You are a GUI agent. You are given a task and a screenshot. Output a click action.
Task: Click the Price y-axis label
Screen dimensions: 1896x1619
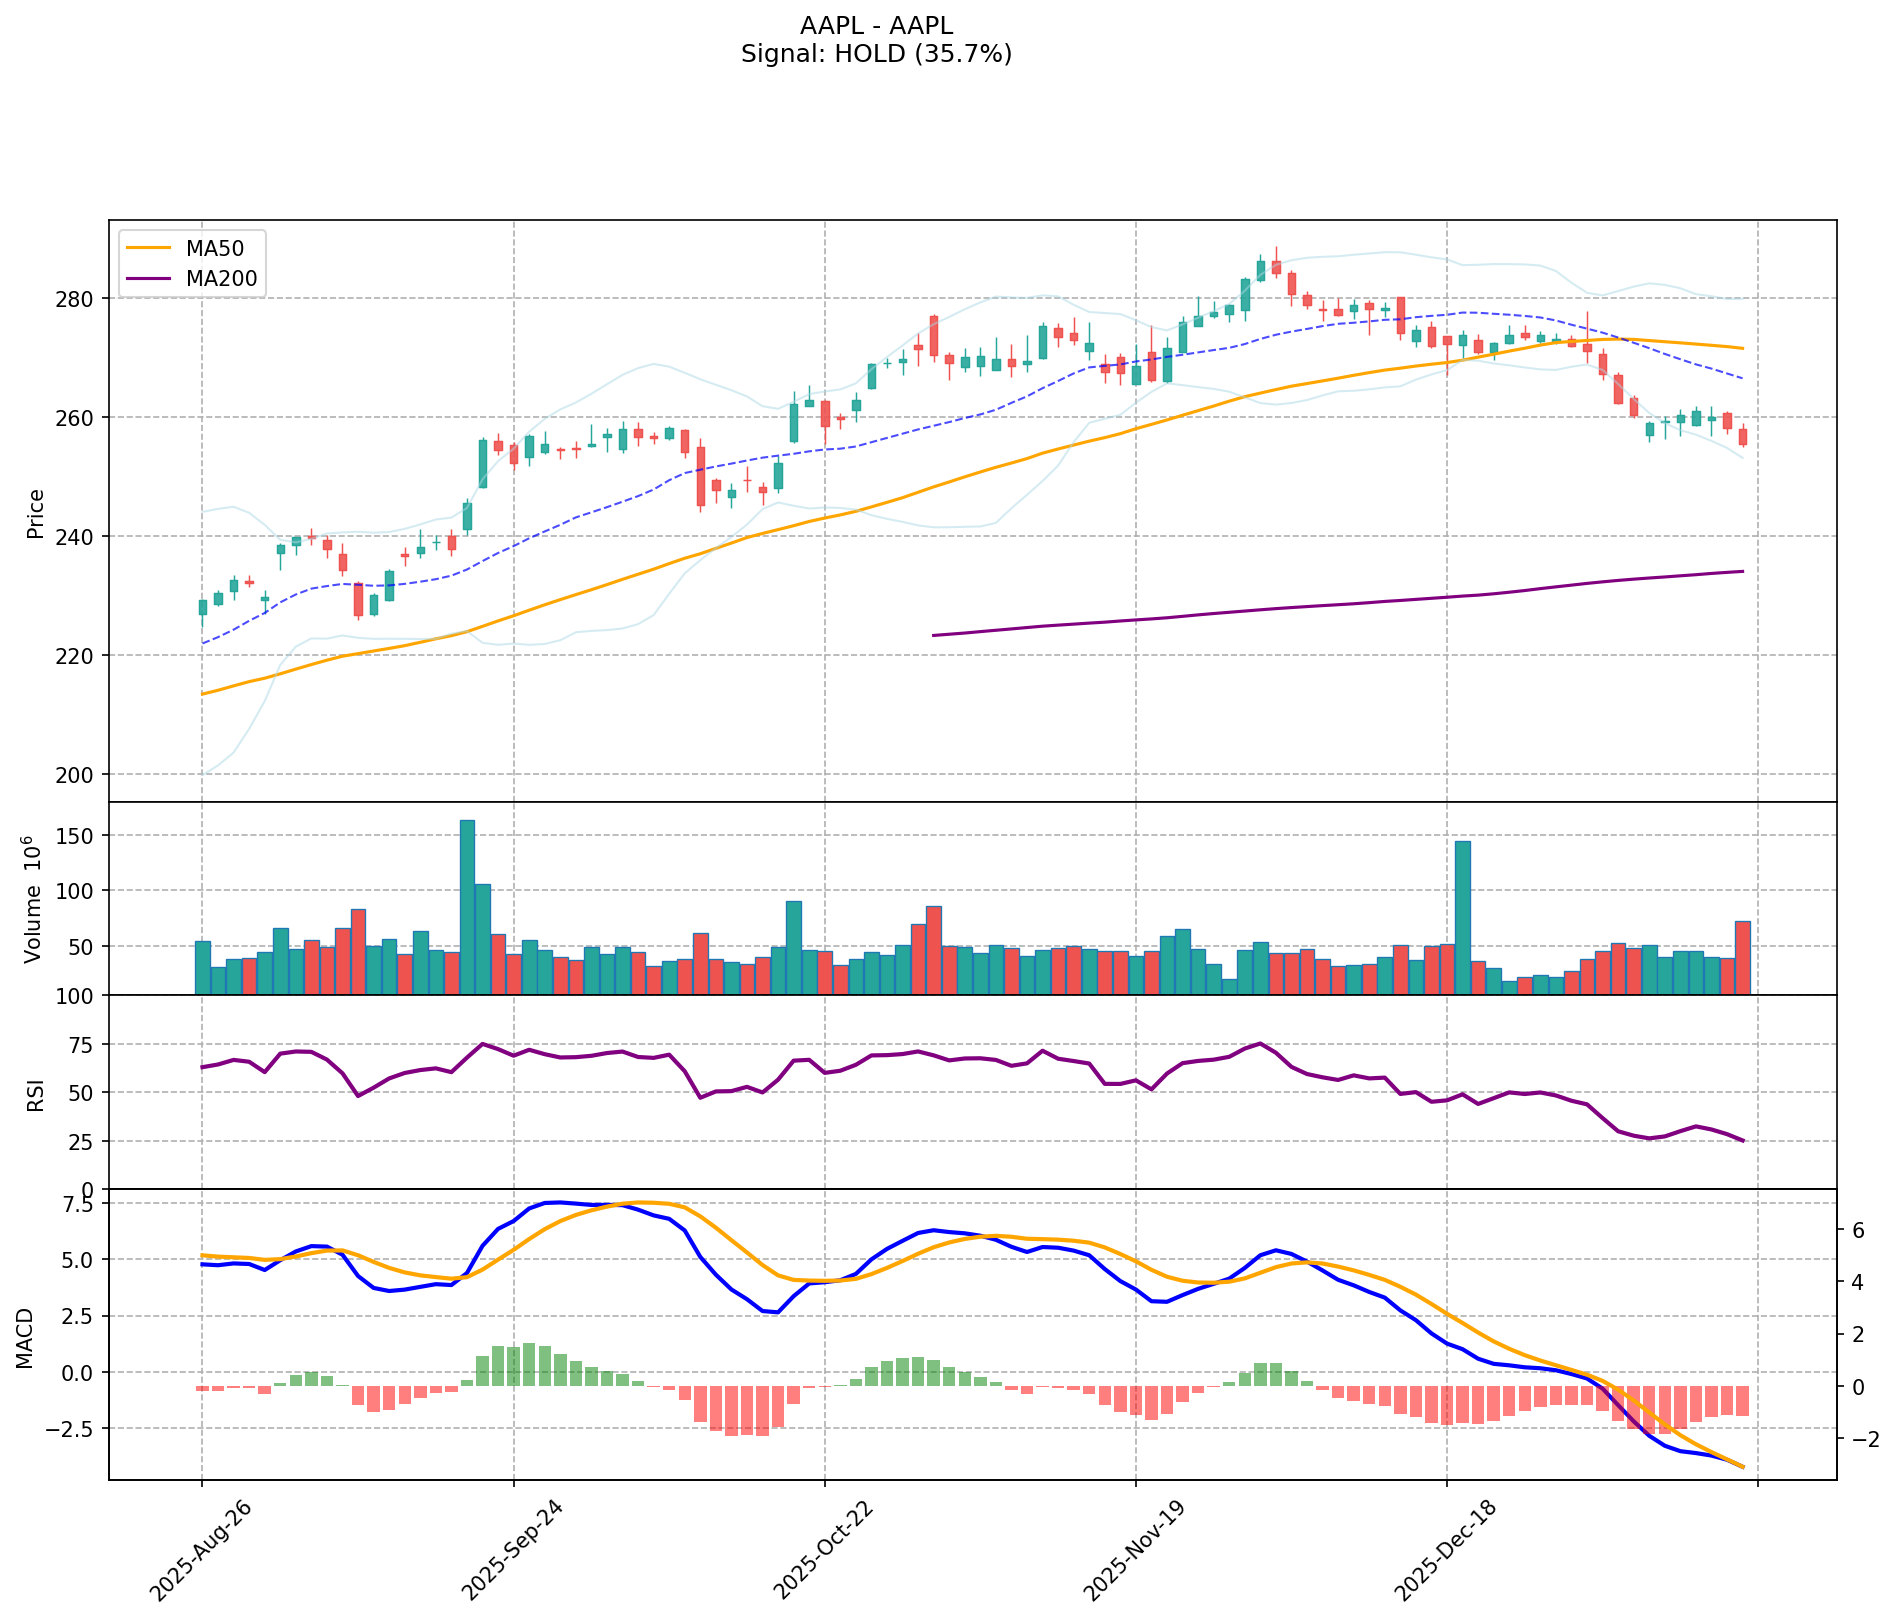coord(36,513)
